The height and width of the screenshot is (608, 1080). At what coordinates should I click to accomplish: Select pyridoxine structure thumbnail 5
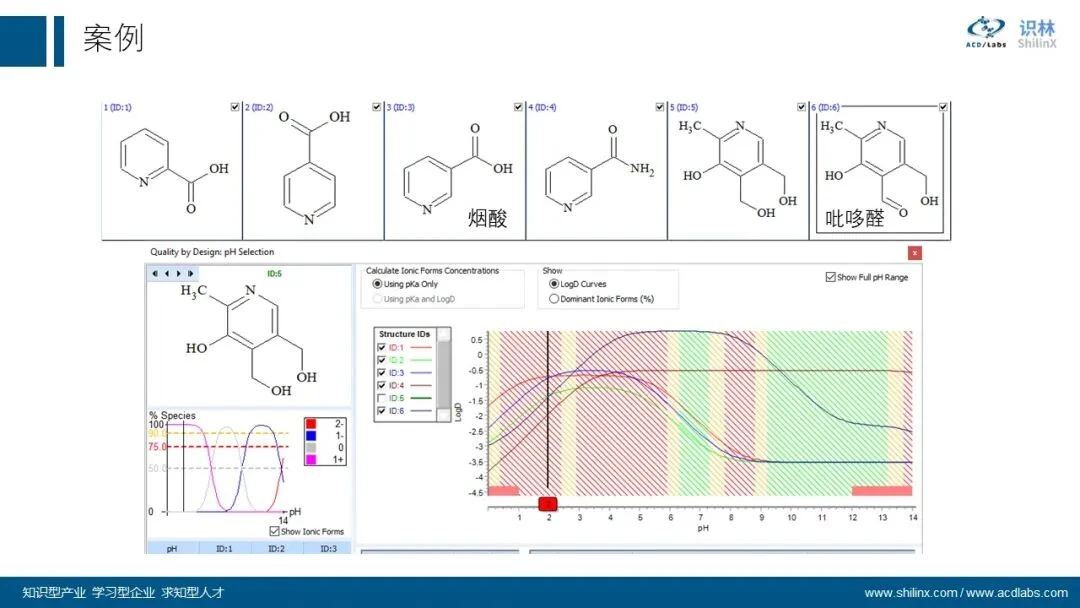[738, 171]
